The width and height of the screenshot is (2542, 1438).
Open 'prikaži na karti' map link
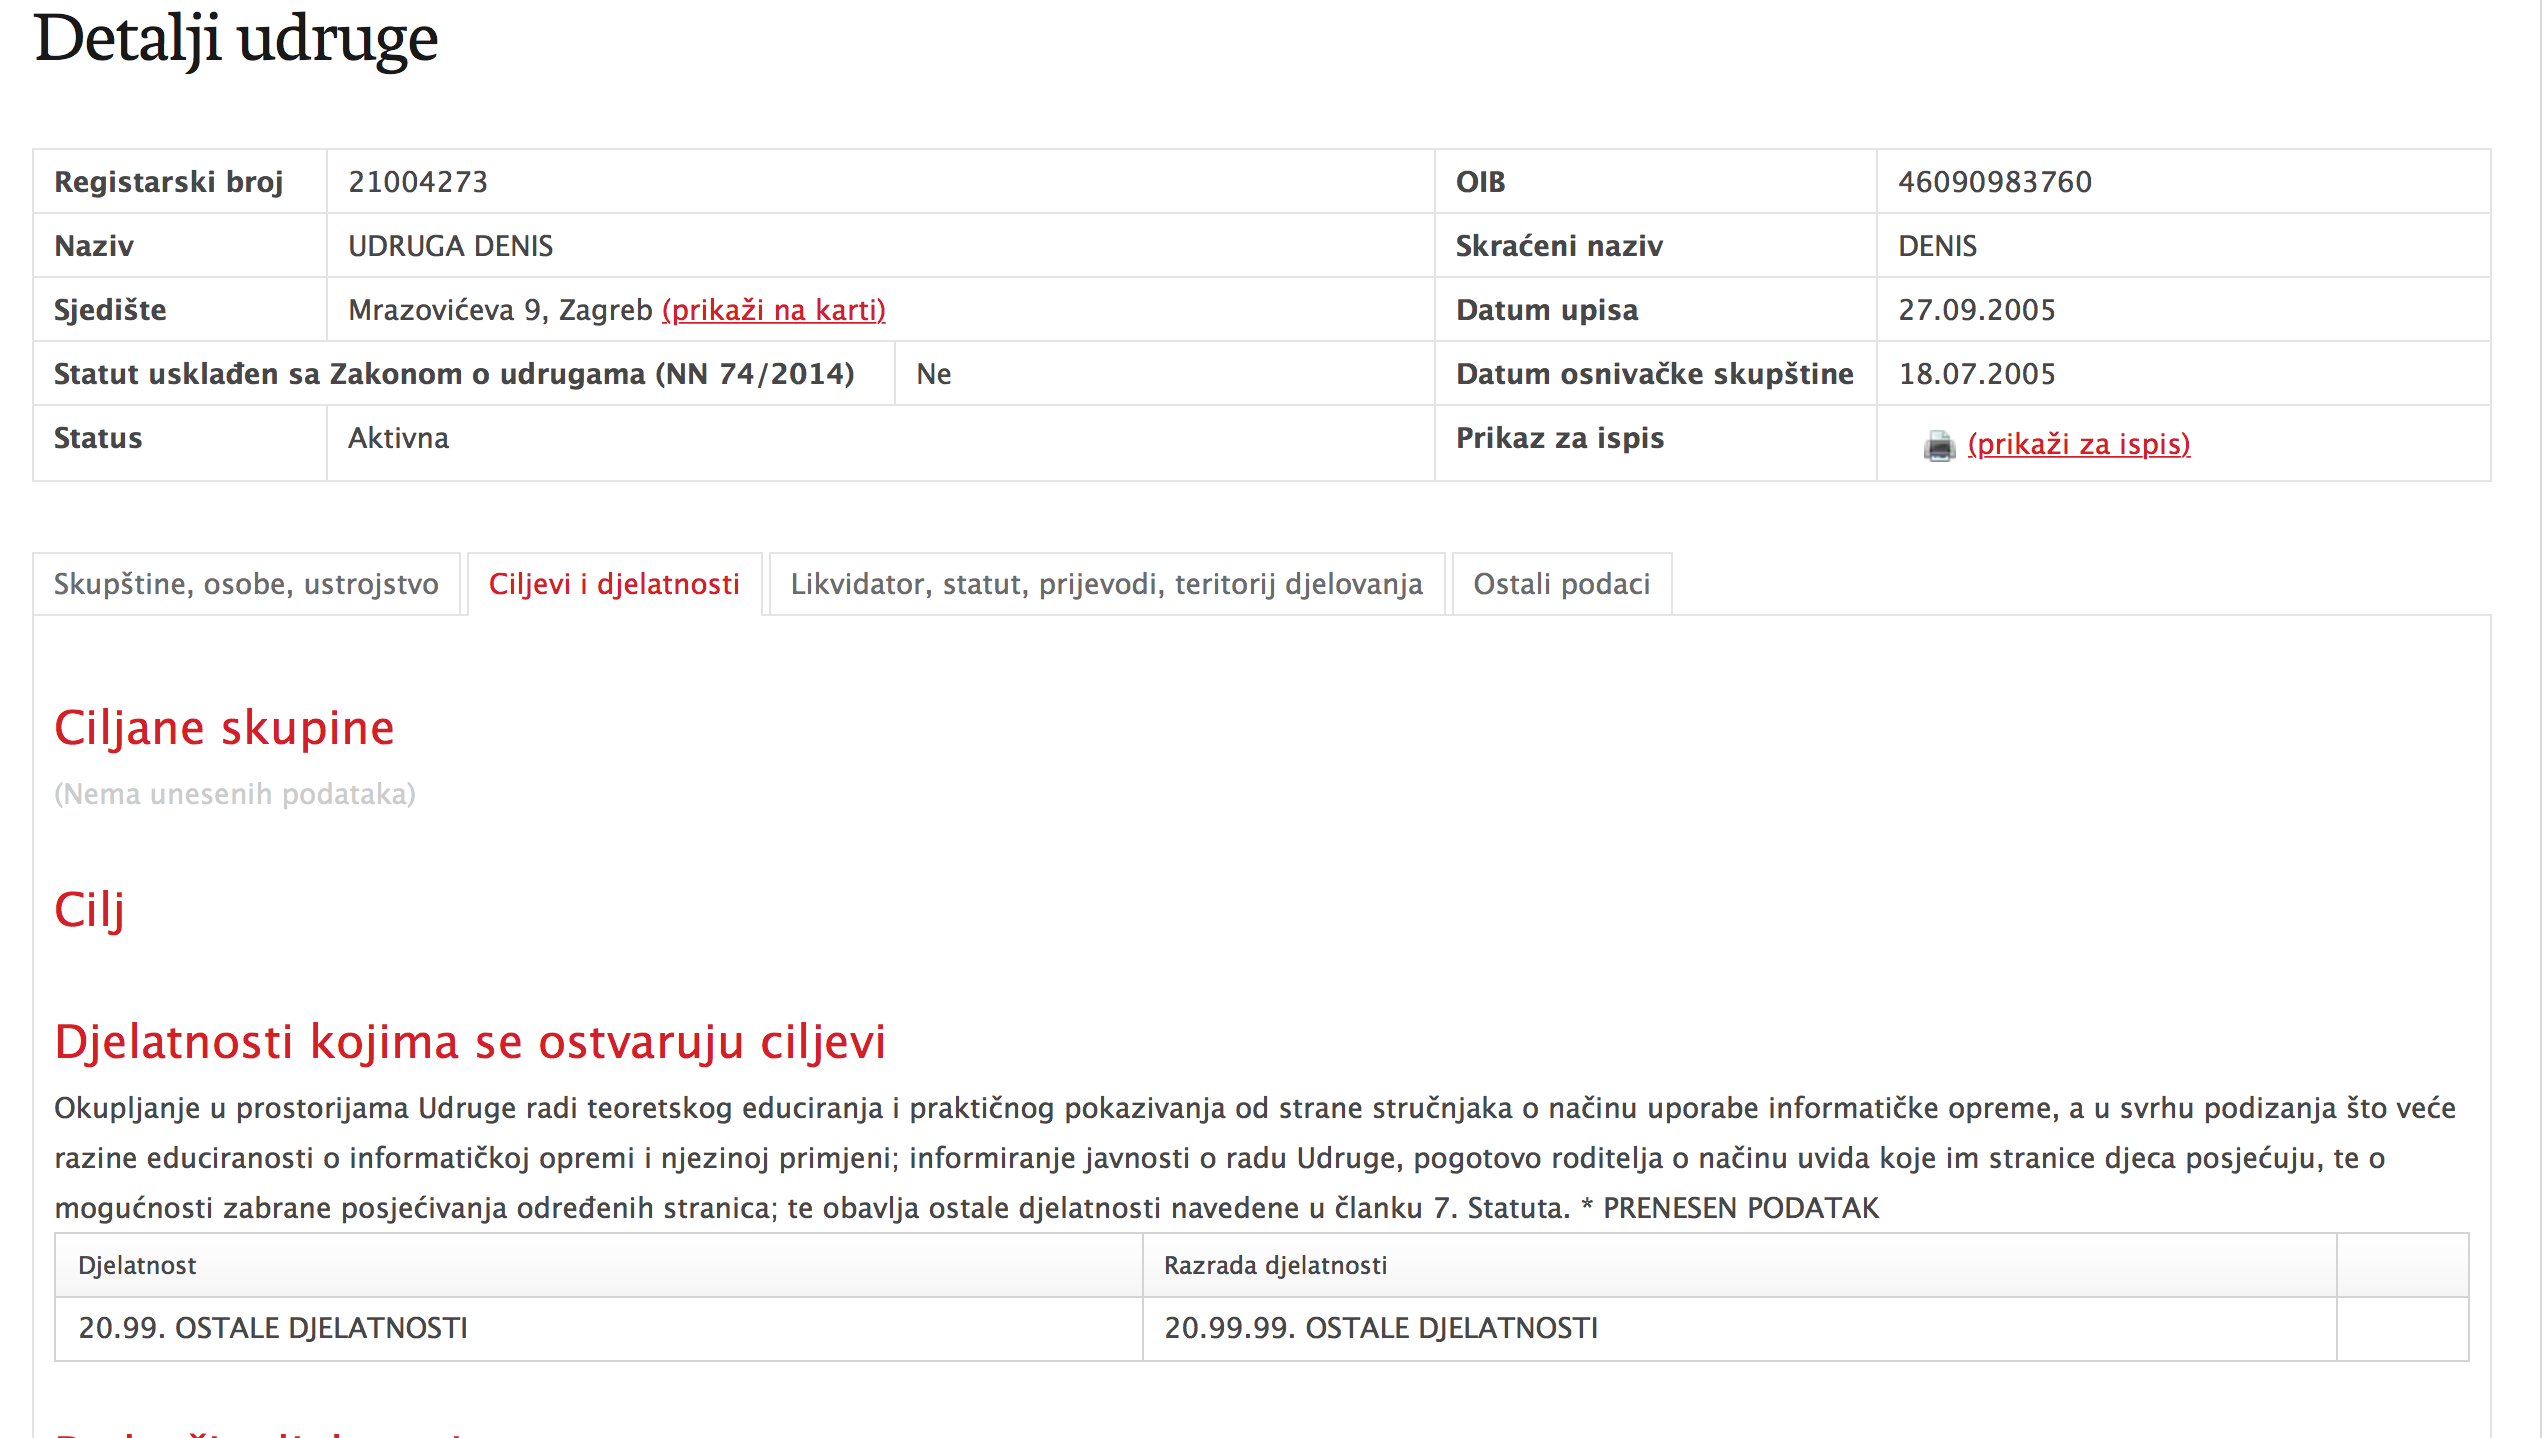773,310
